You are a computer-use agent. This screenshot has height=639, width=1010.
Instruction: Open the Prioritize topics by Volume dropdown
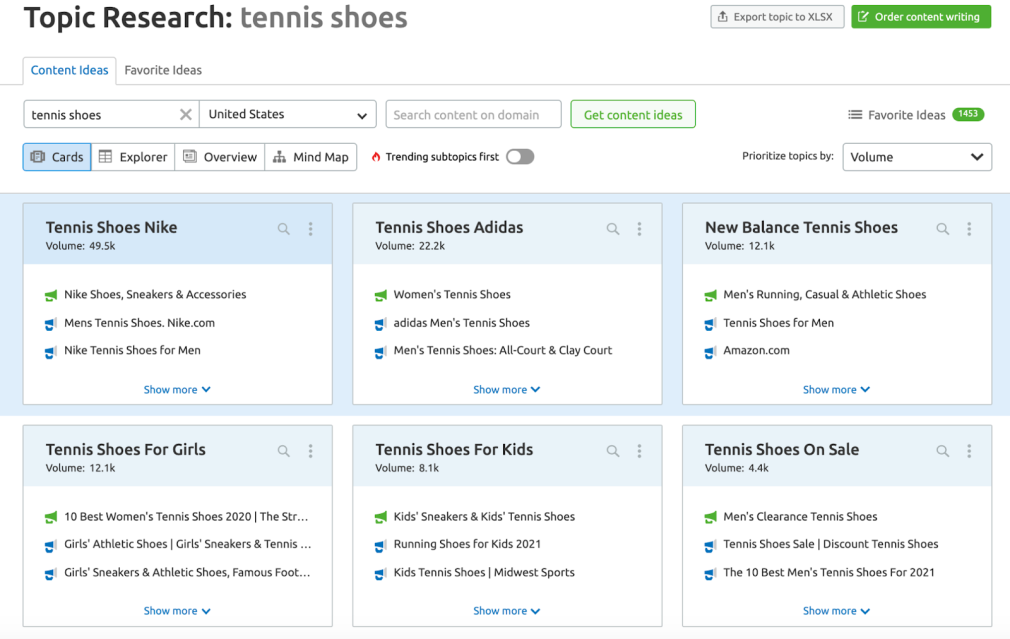pos(917,157)
